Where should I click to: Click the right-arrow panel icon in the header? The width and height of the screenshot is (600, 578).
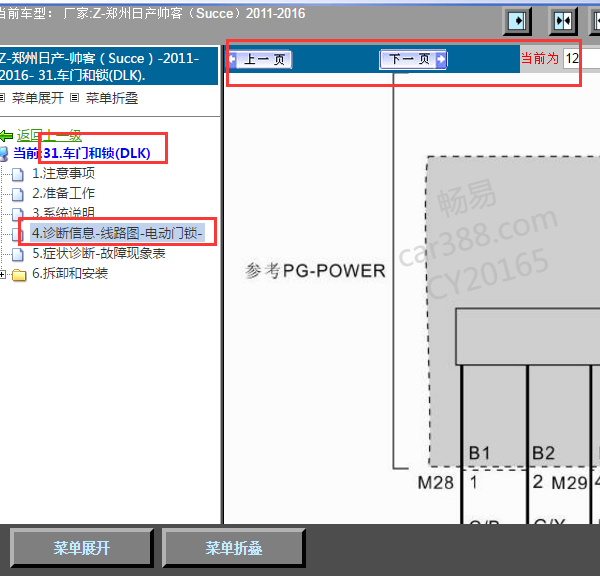pyautogui.click(x=517, y=21)
